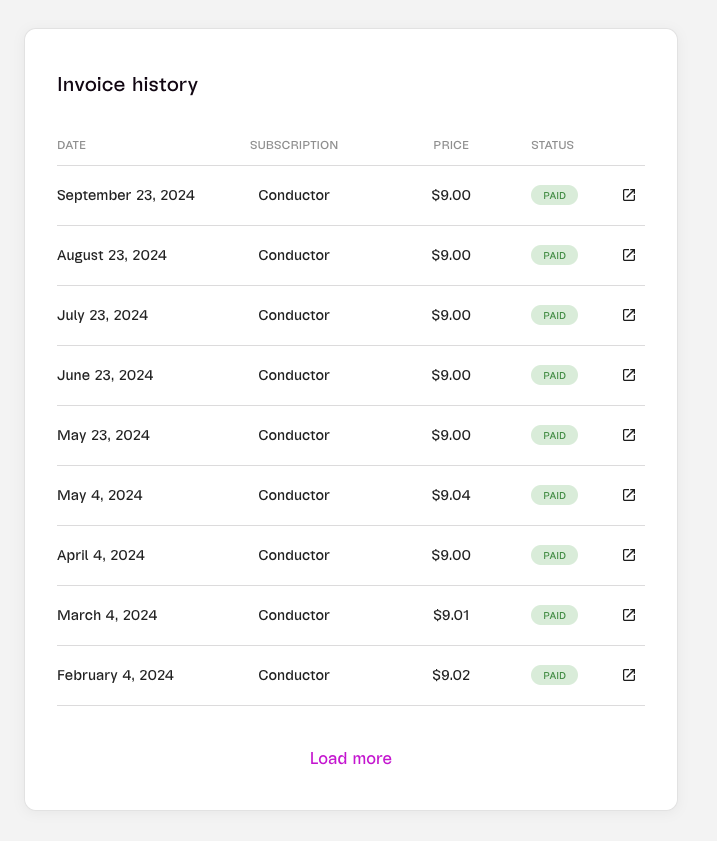Click the PRICE column header
Viewport: 717px width, 841px height.
(x=451, y=145)
